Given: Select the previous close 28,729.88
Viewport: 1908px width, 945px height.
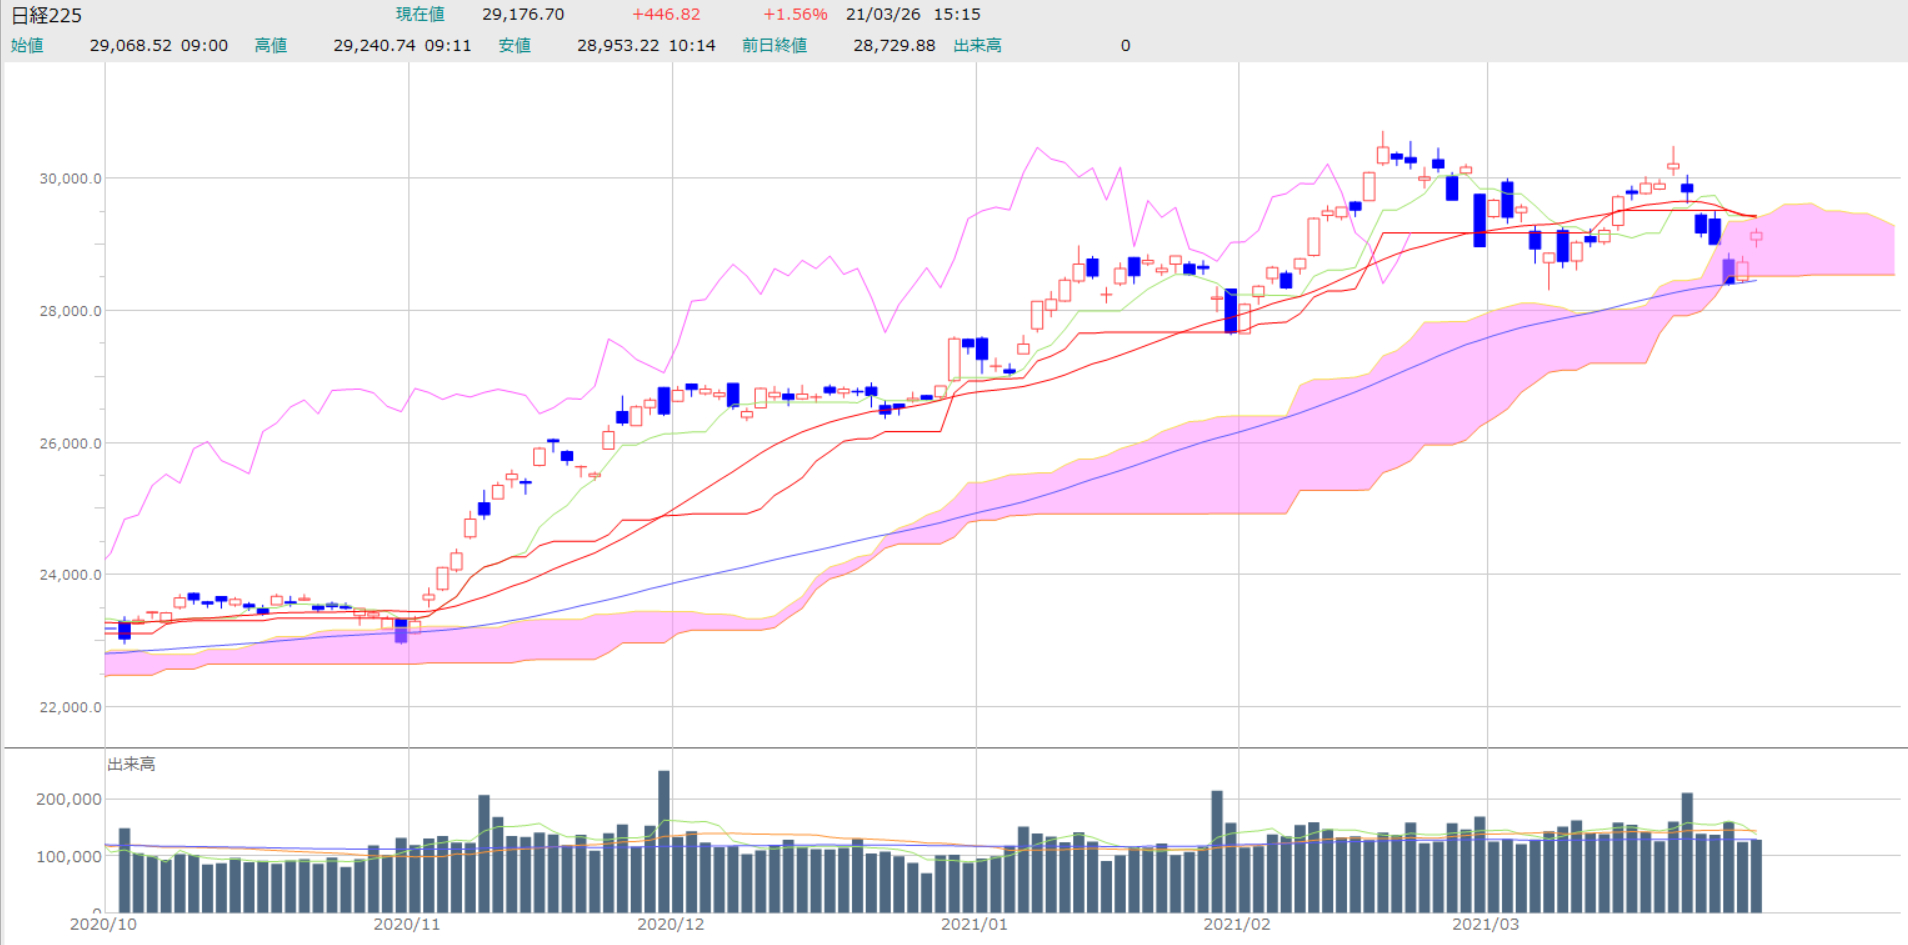Looking at the screenshot, I should click(894, 45).
